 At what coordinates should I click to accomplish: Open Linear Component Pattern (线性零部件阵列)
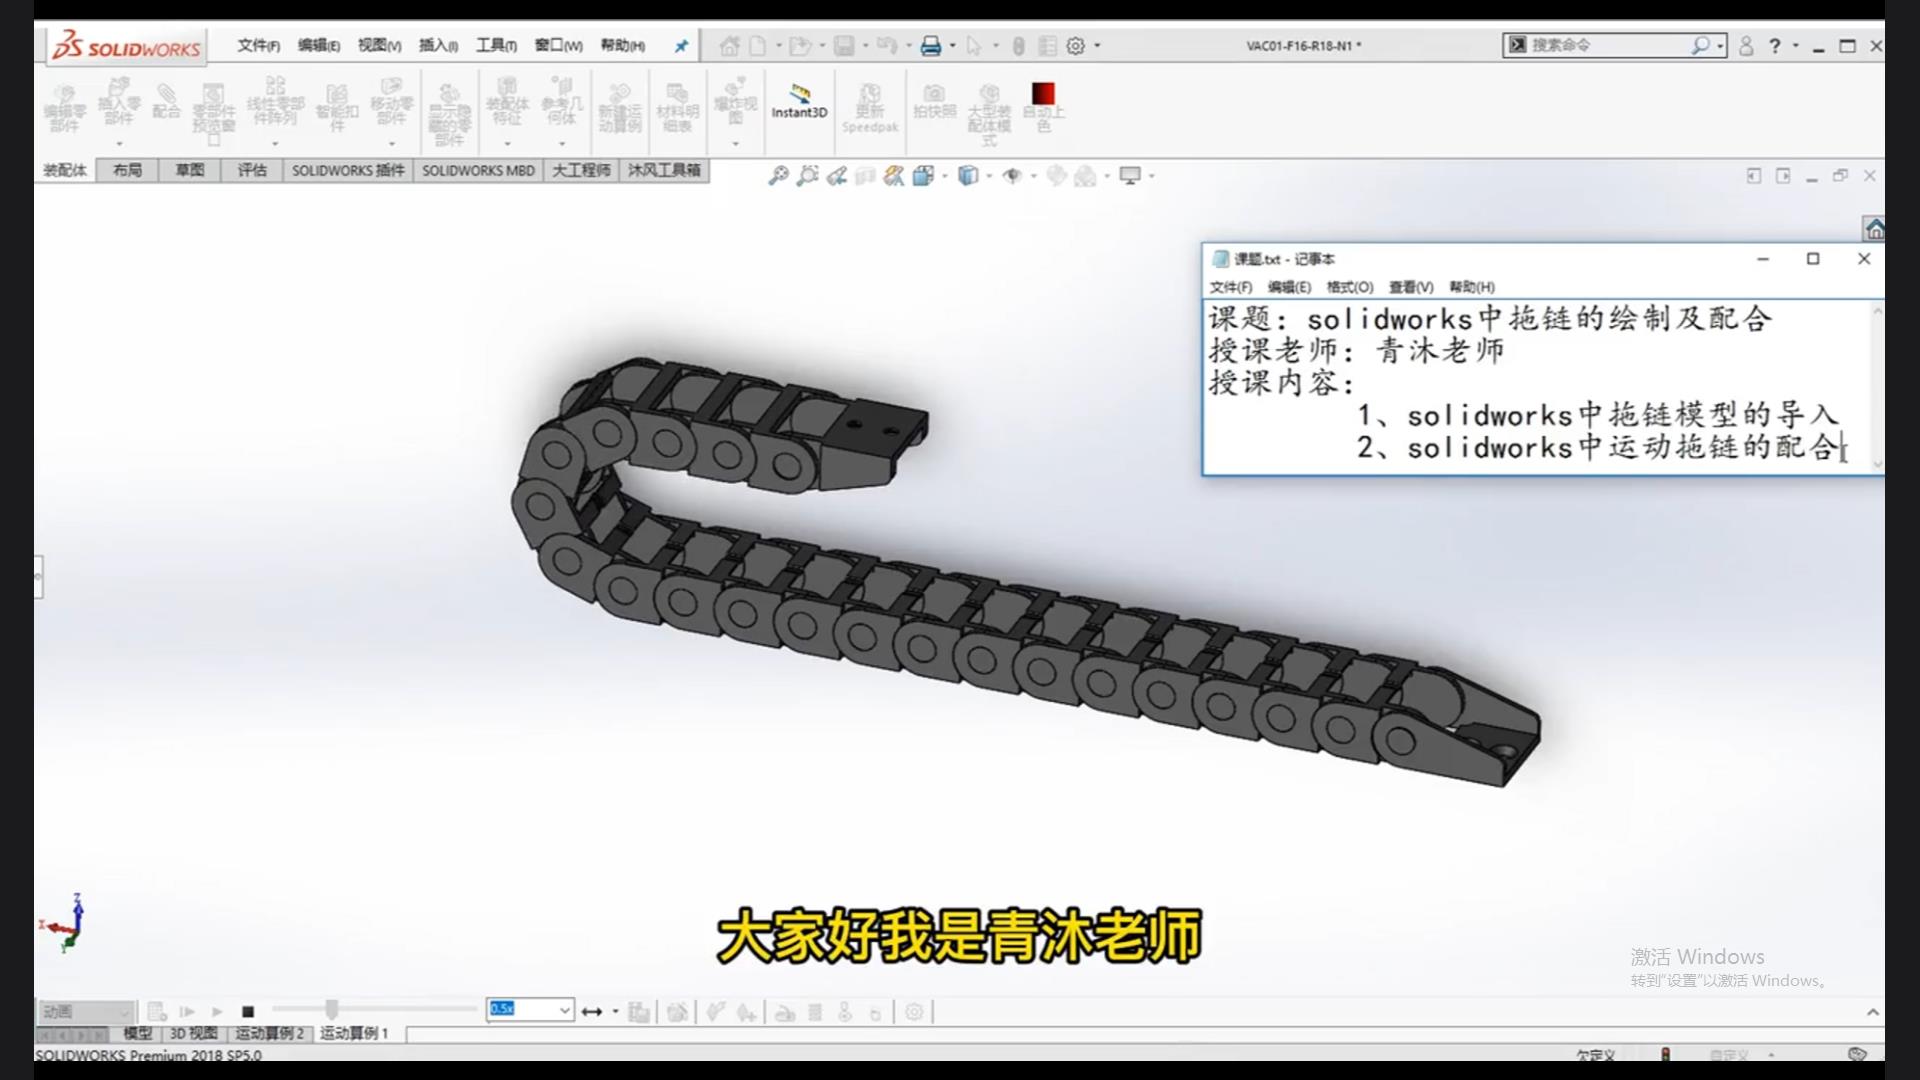tap(275, 101)
